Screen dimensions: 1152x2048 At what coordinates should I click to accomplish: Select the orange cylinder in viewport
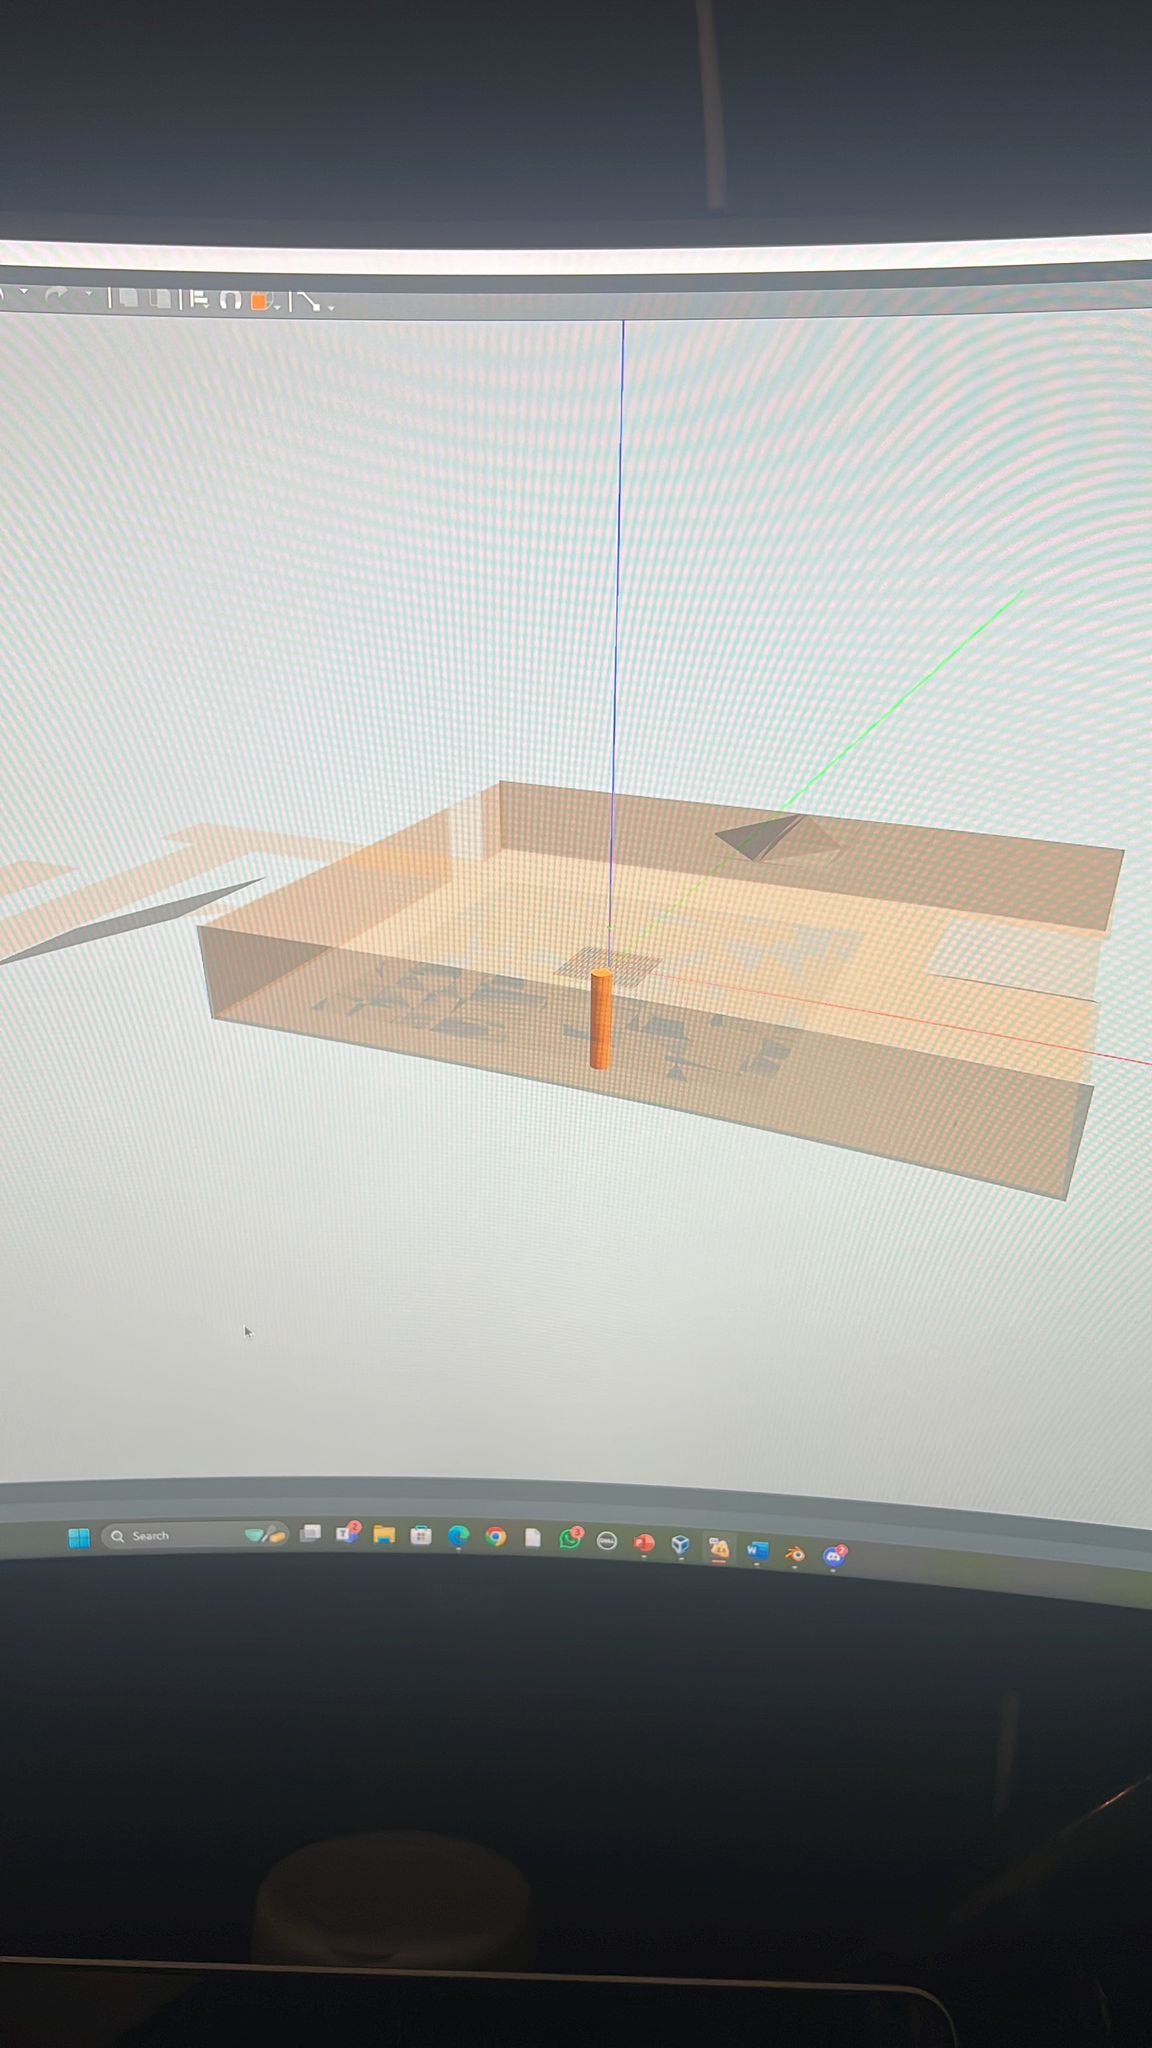[x=601, y=1019]
